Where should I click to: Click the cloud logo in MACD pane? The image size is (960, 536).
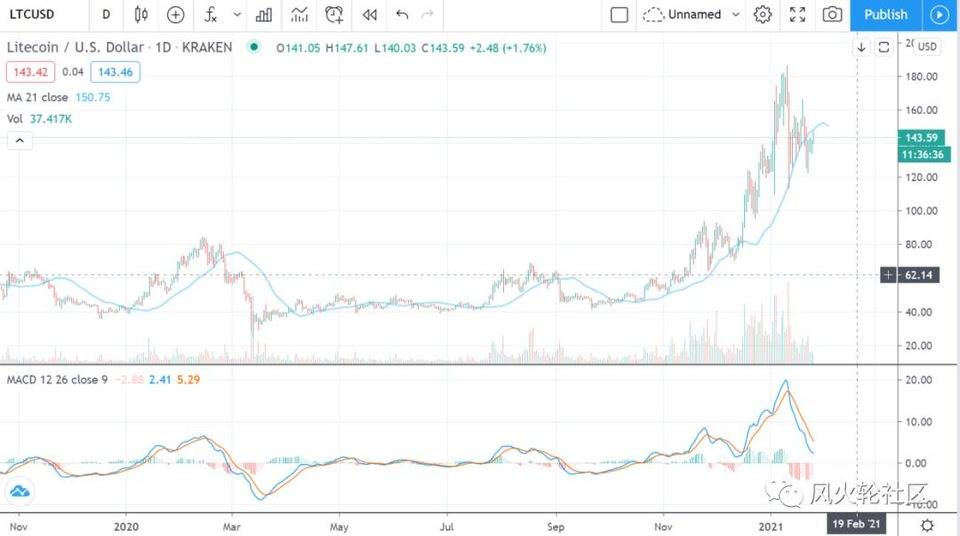pyautogui.click(x=20, y=491)
